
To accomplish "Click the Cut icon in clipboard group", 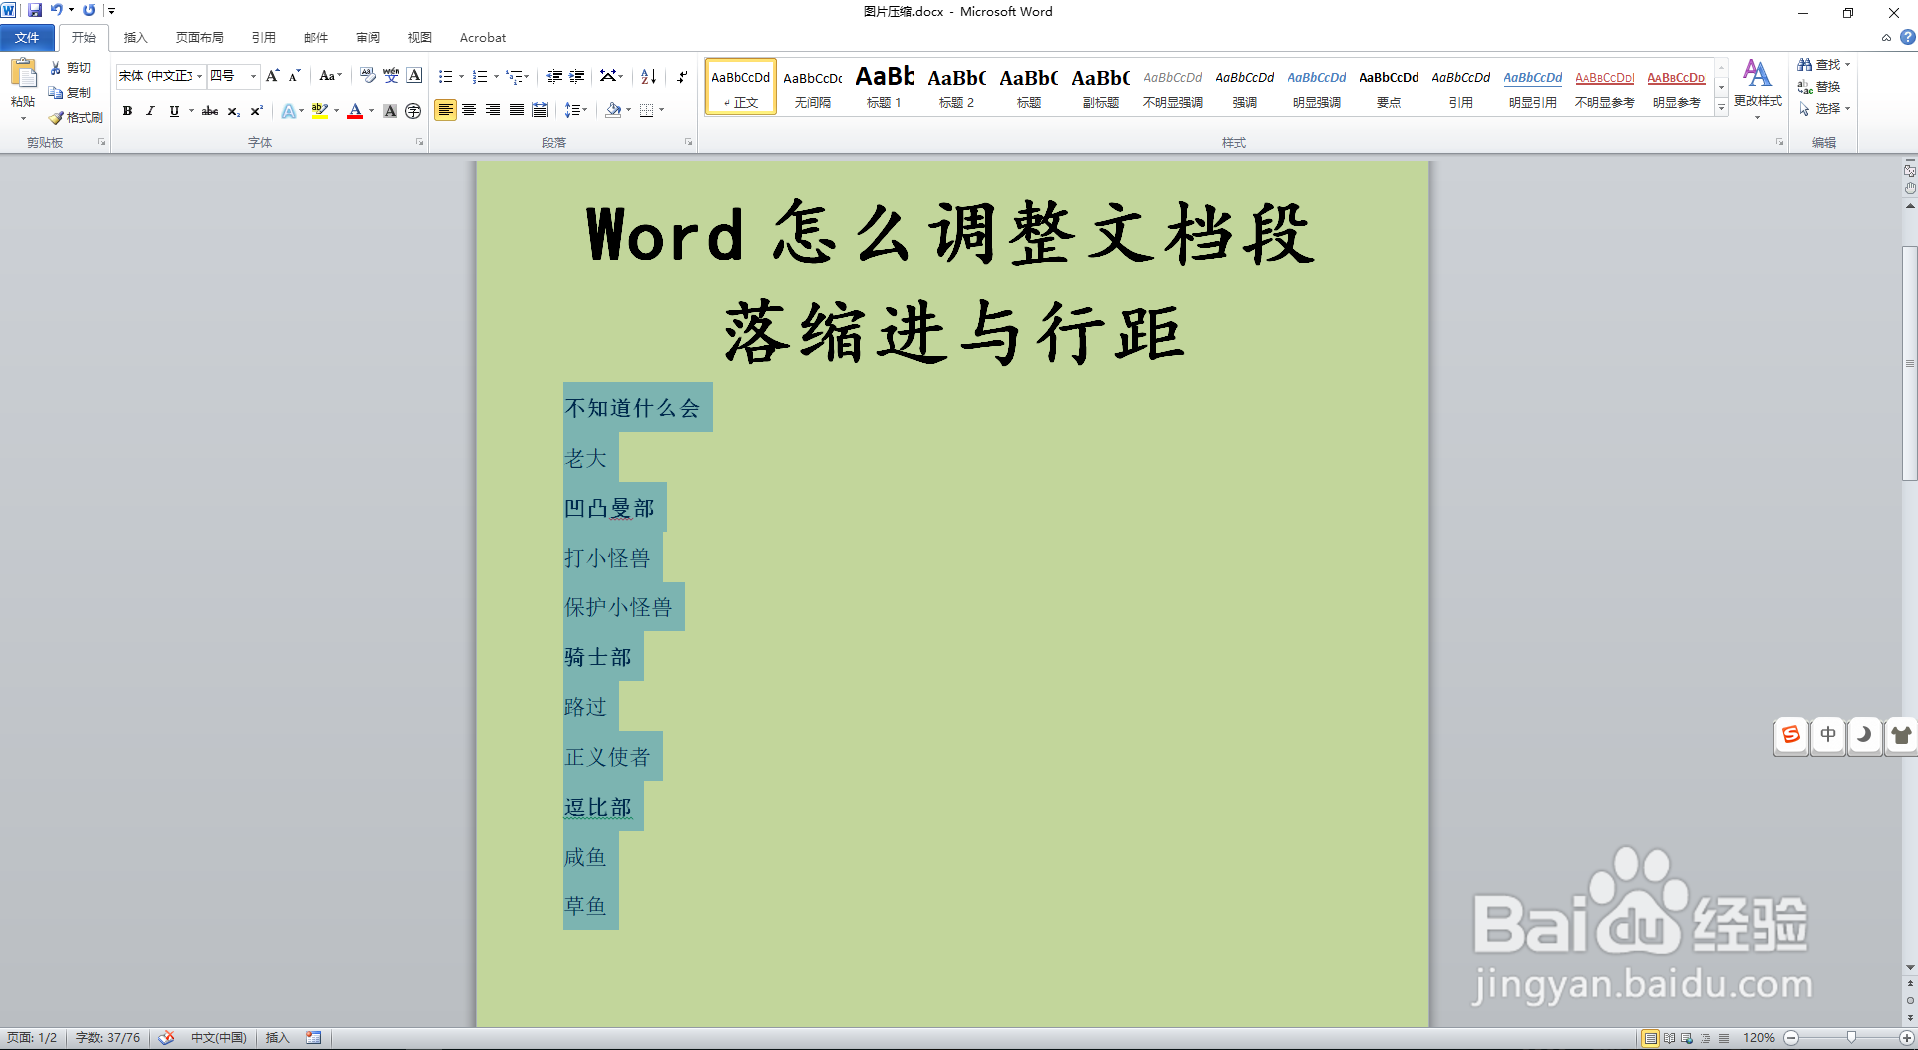I will click(x=57, y=68).
